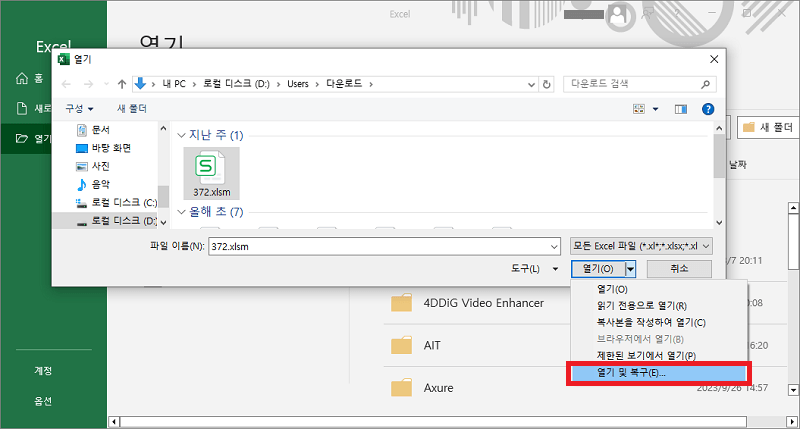The height and width of the screenshot is (429, 800).
Task: Collapse the 지난 주 (1) group
Action: [181, 135]
